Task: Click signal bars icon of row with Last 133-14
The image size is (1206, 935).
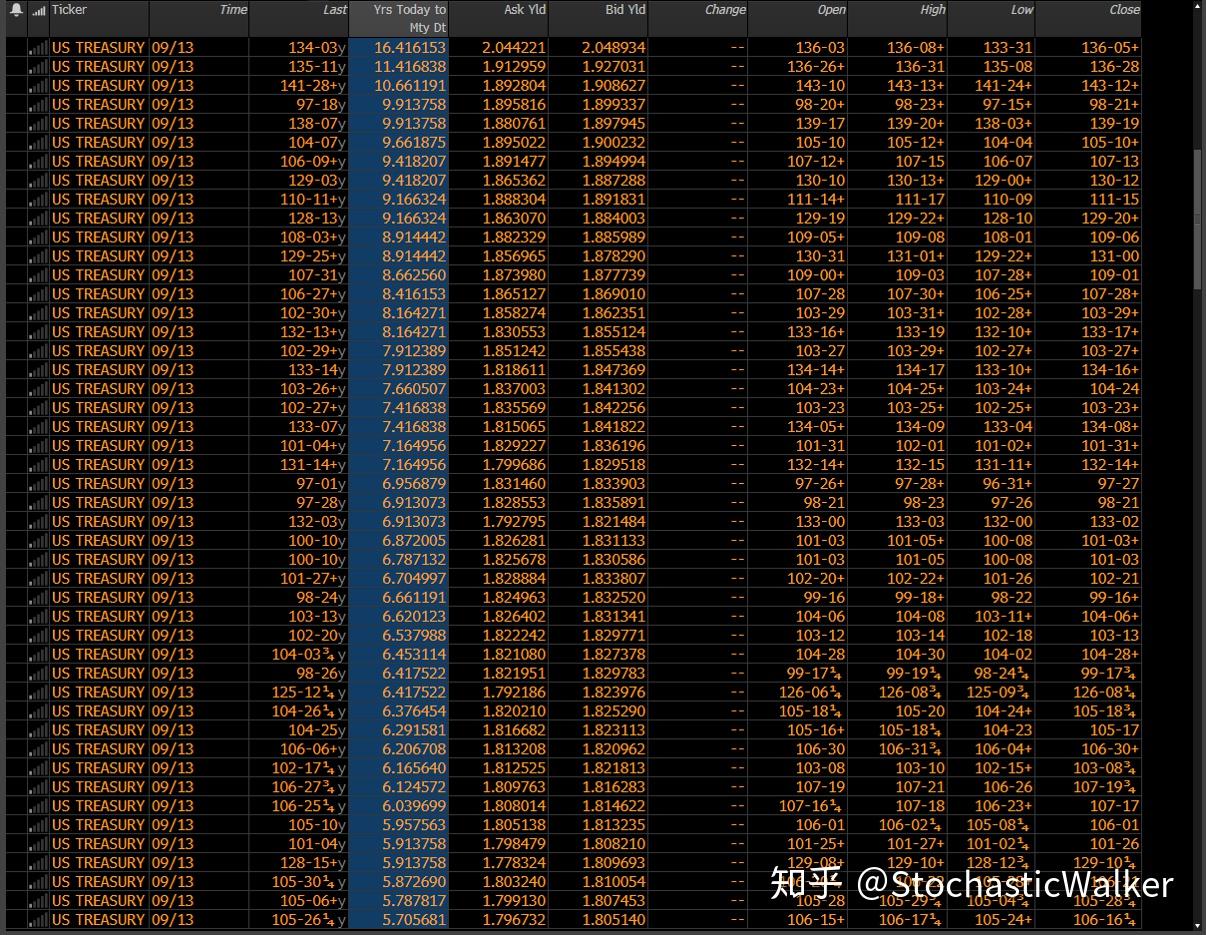Action: click(x=38, y=370)
